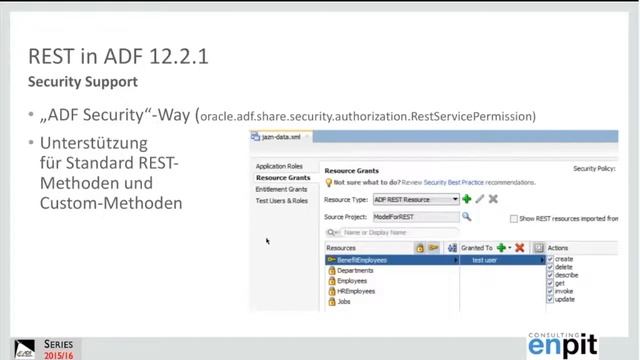Image resolution: width=640 pixels, height=360 pixels.
Task: Follow the Security Best Practice link
Action: [x=453, y=182]
